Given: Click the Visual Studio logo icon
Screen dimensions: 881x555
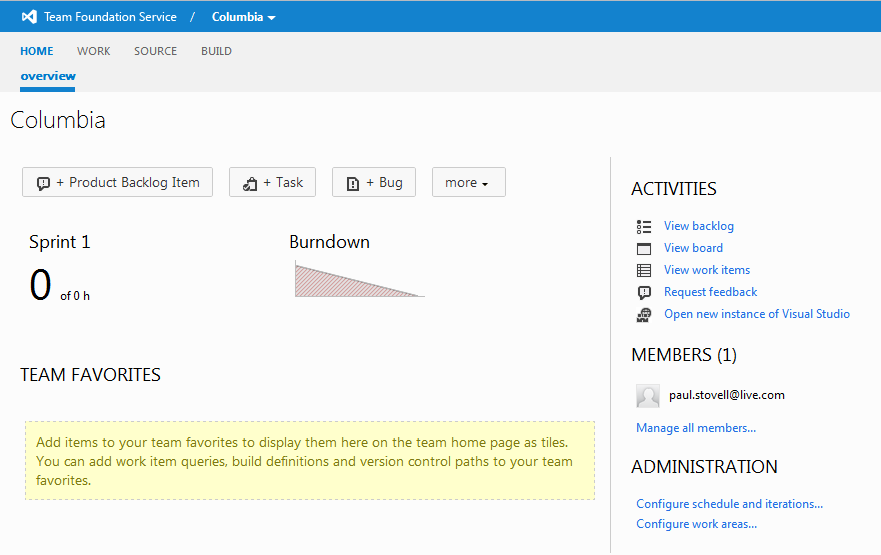Looking at the screenshot, I should 29,17.
